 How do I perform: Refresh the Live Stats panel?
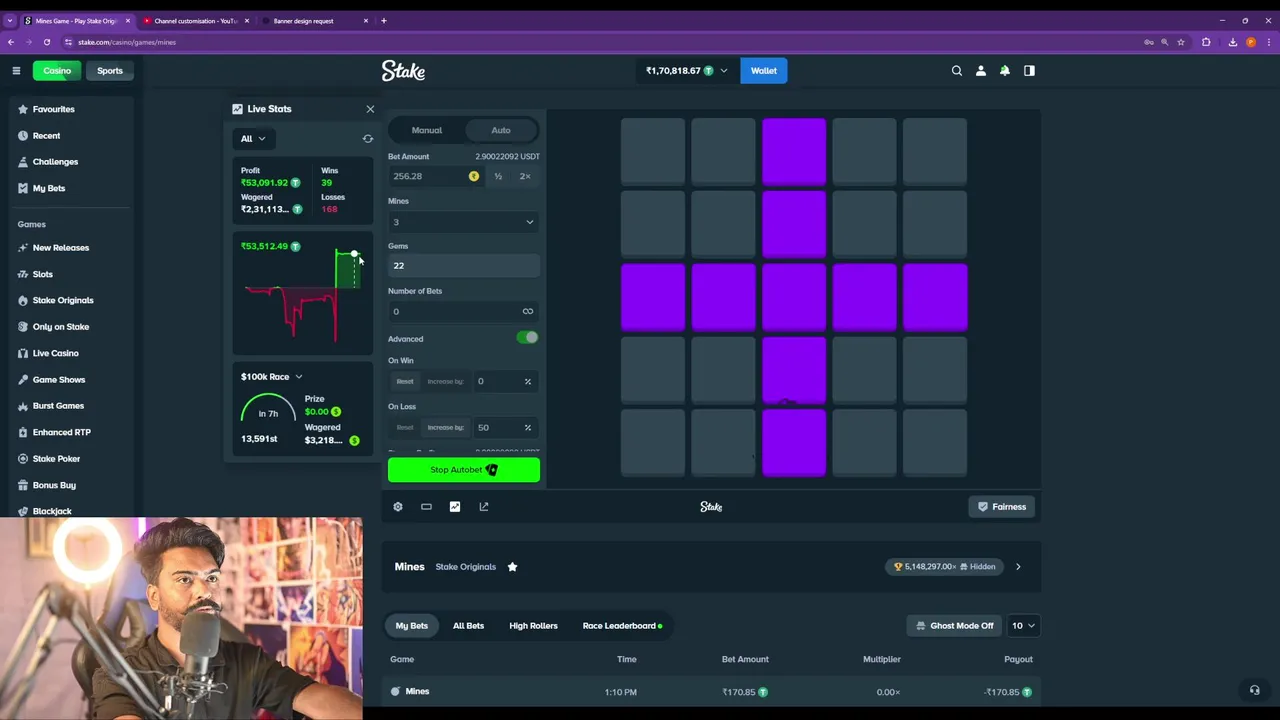click(x=368, y=139)
